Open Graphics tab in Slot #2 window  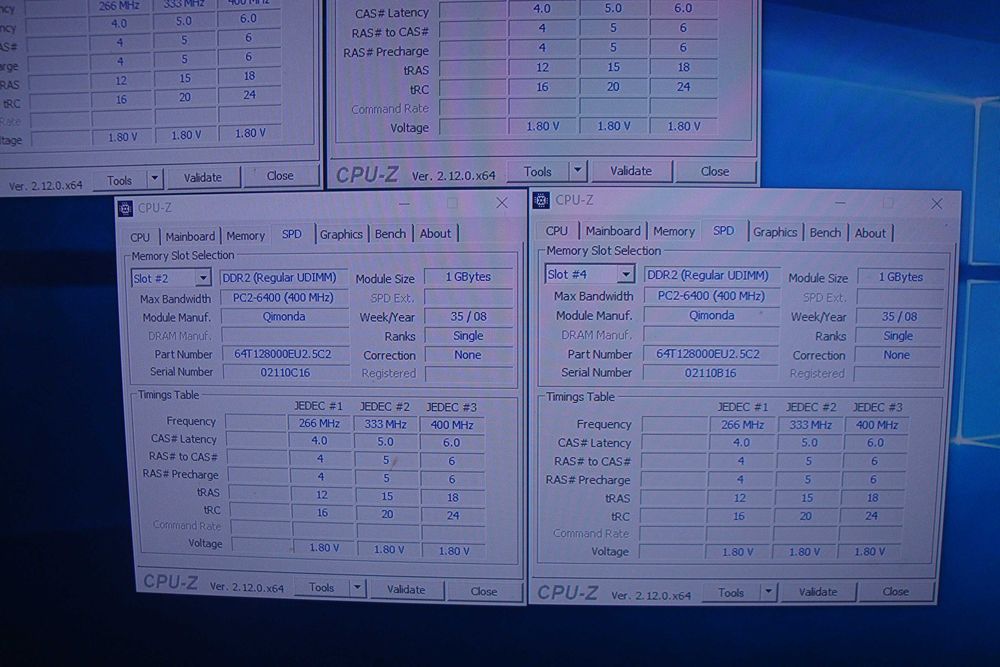[x=341, y=234]
